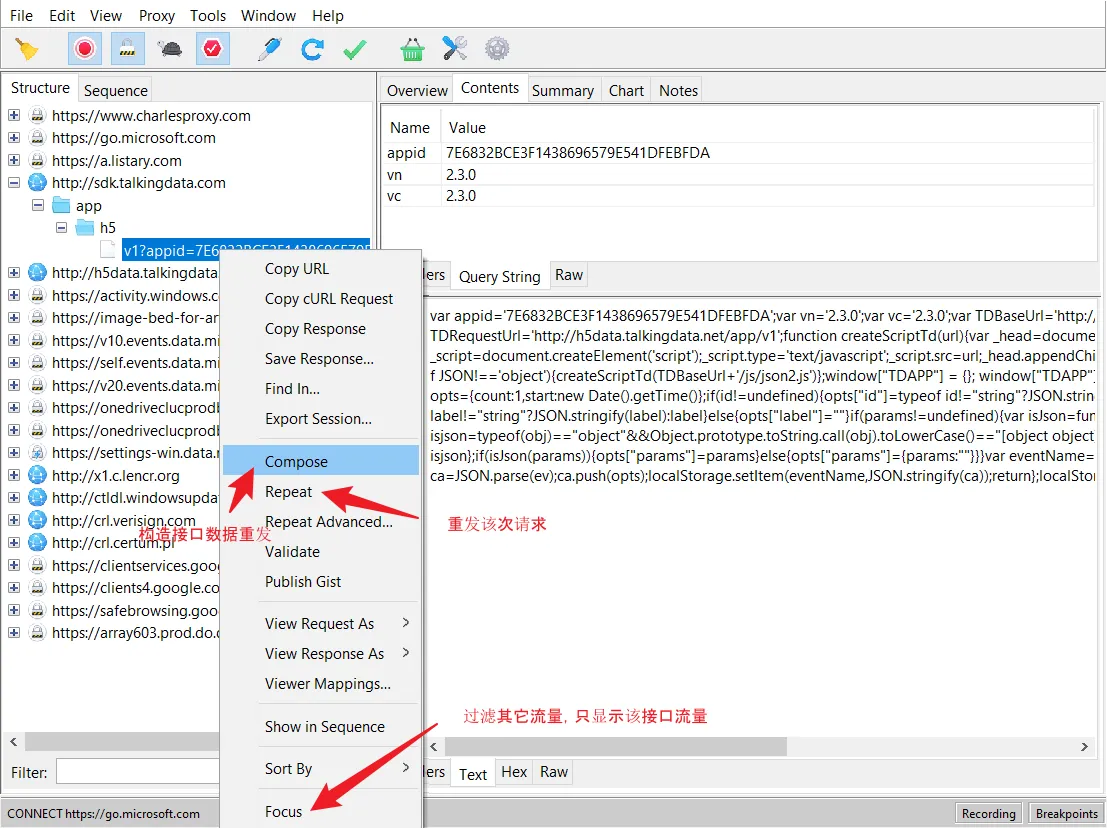Image resolution: width=1107 pixels, height=828 pixels.
Task: Click the lock icon for https://a.listary.com
Action: click(x=37, y=160)
